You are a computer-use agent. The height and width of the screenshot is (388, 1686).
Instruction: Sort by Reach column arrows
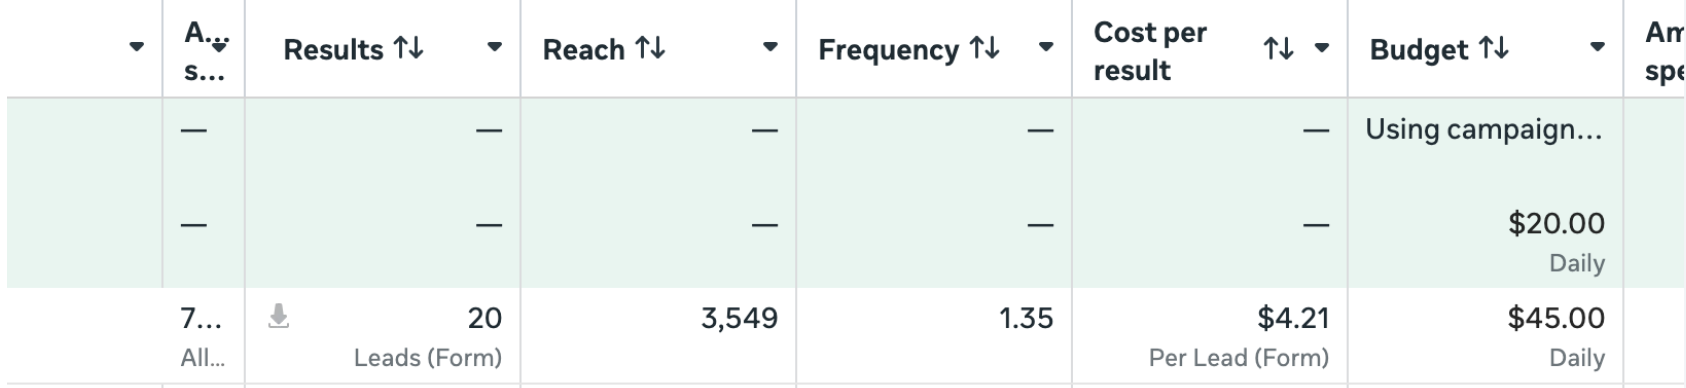tap(650, 49)
